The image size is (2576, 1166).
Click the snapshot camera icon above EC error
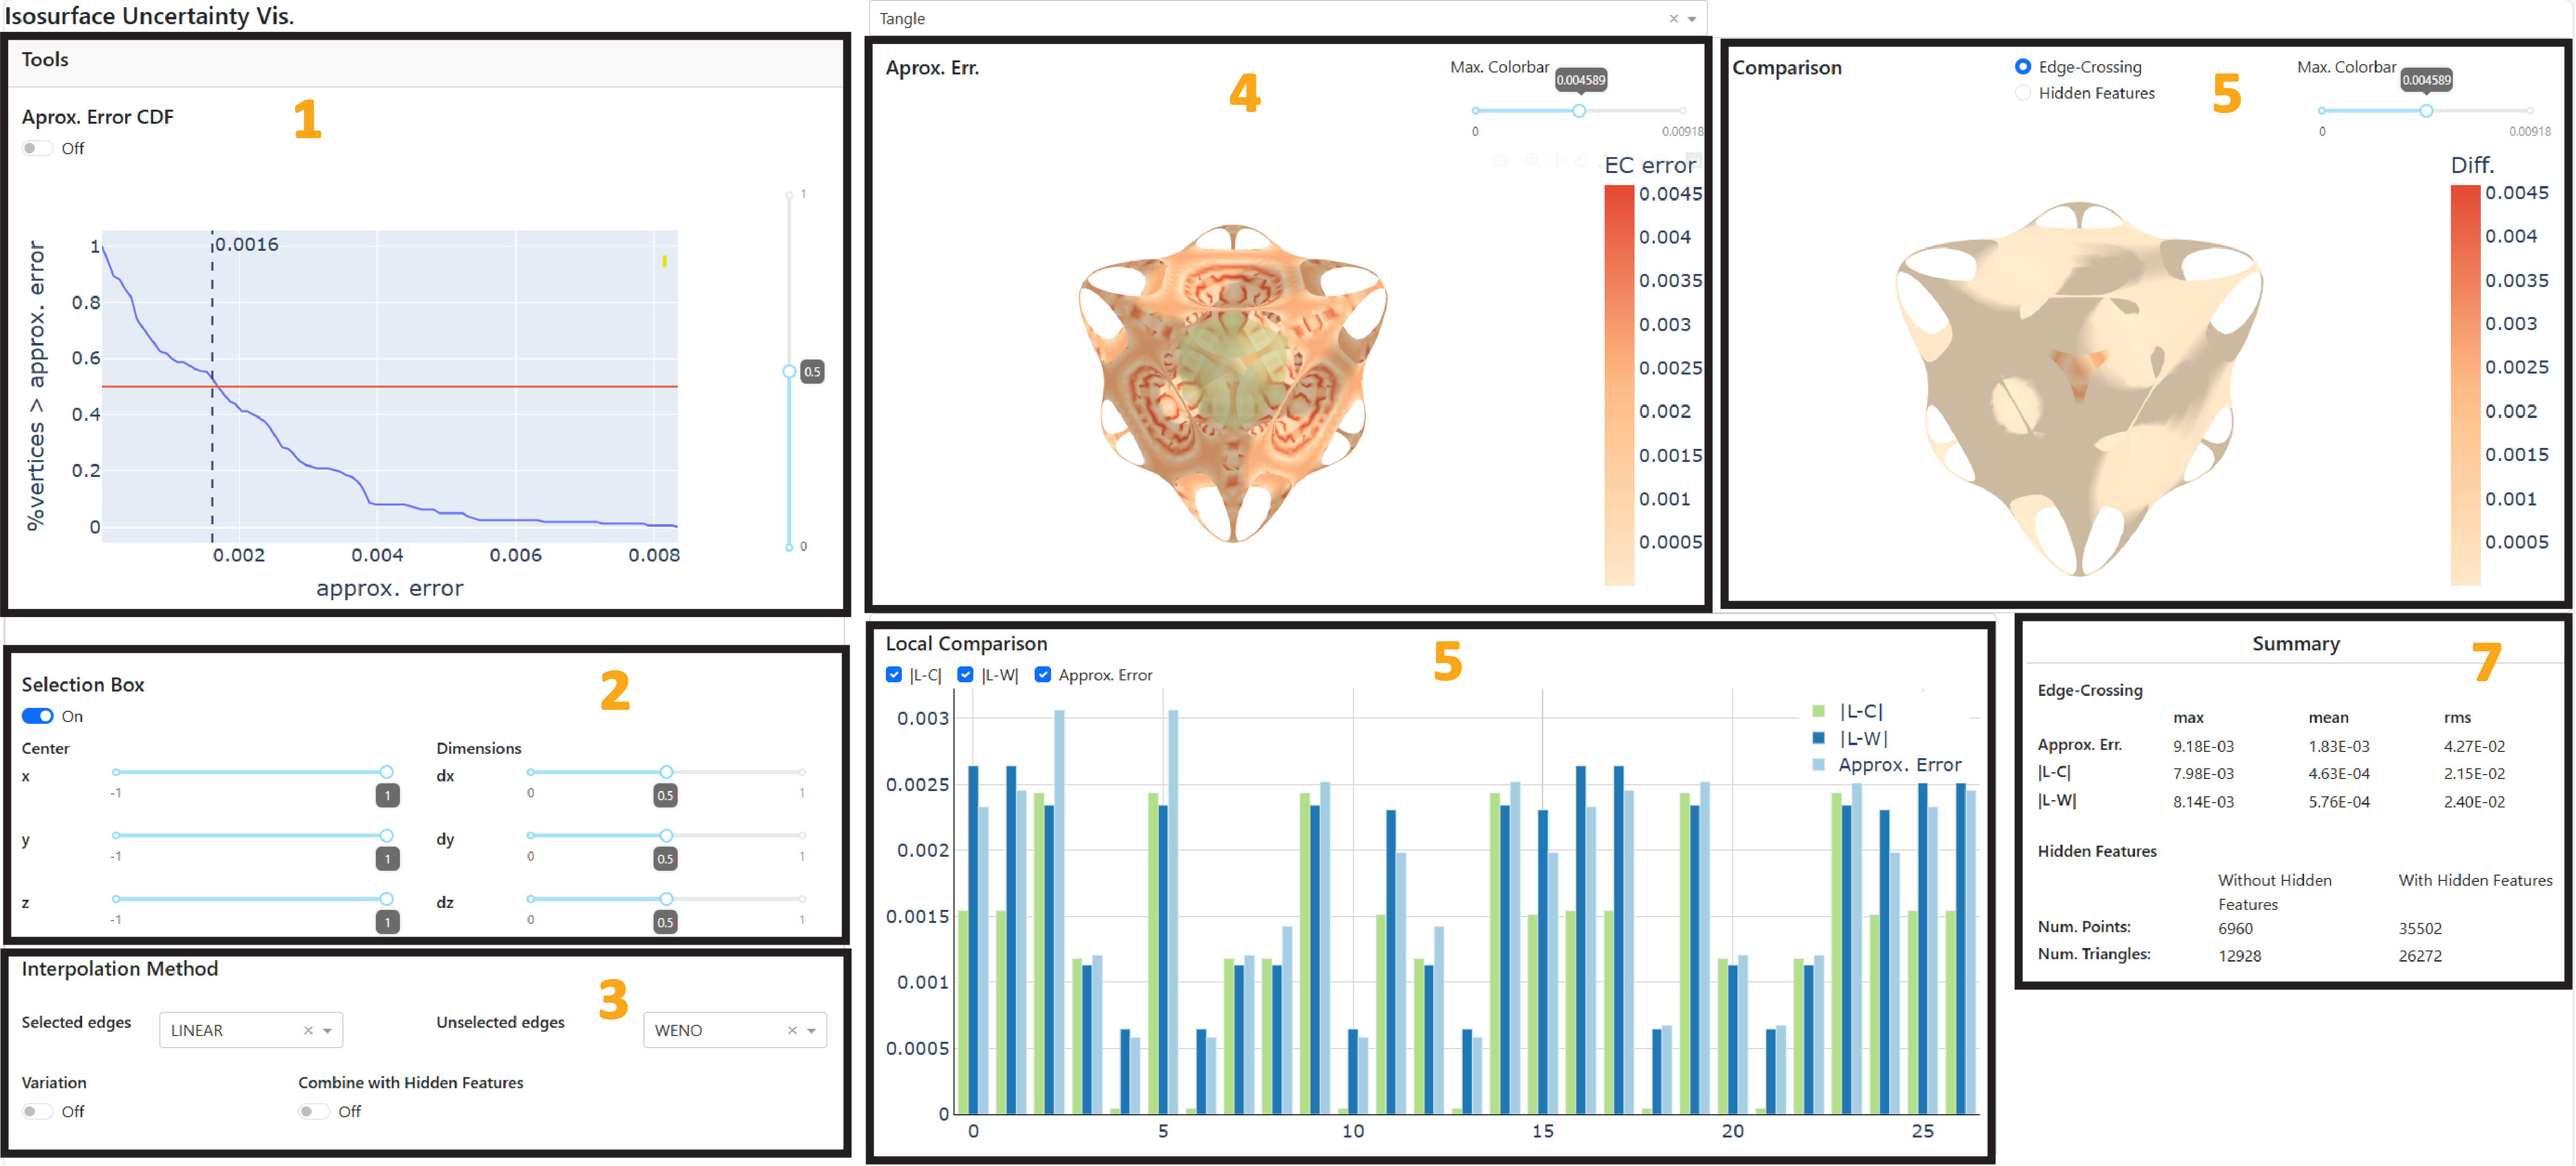[x=1501, y=160]
